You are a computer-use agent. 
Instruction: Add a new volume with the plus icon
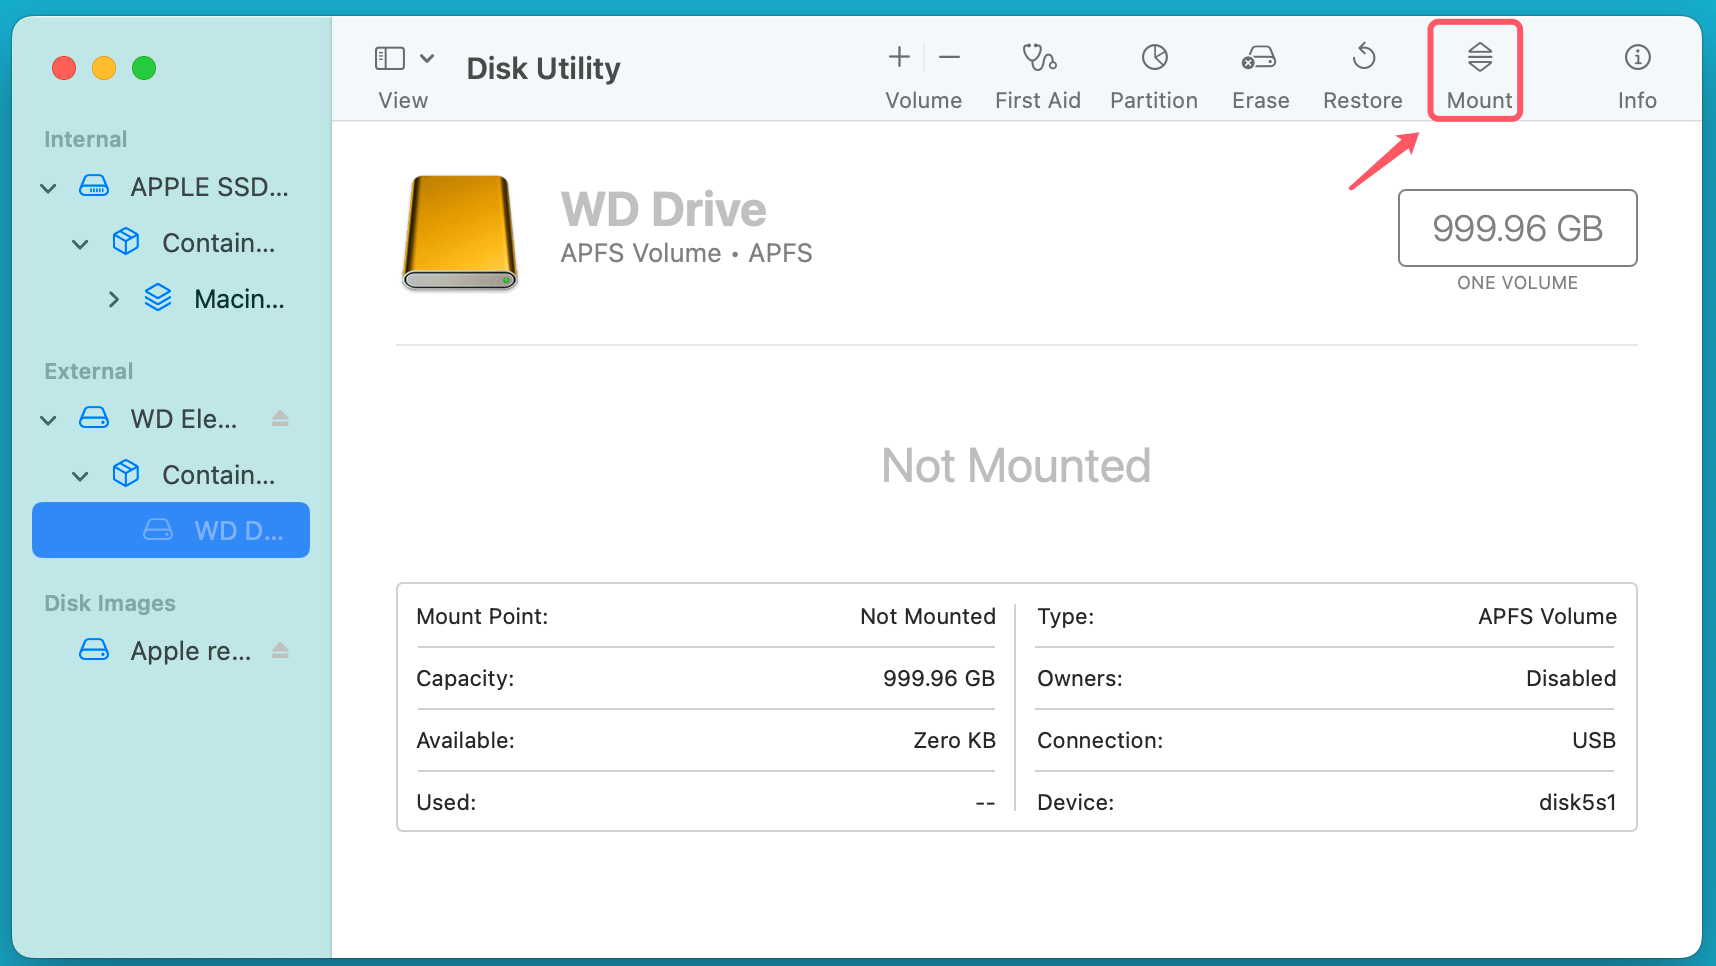898,57
